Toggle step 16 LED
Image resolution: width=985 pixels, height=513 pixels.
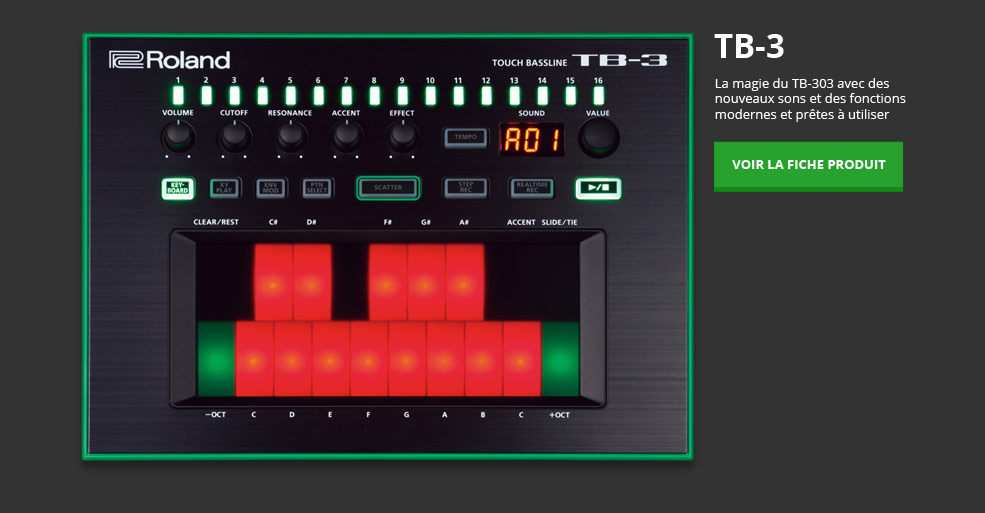click(599, 95)
